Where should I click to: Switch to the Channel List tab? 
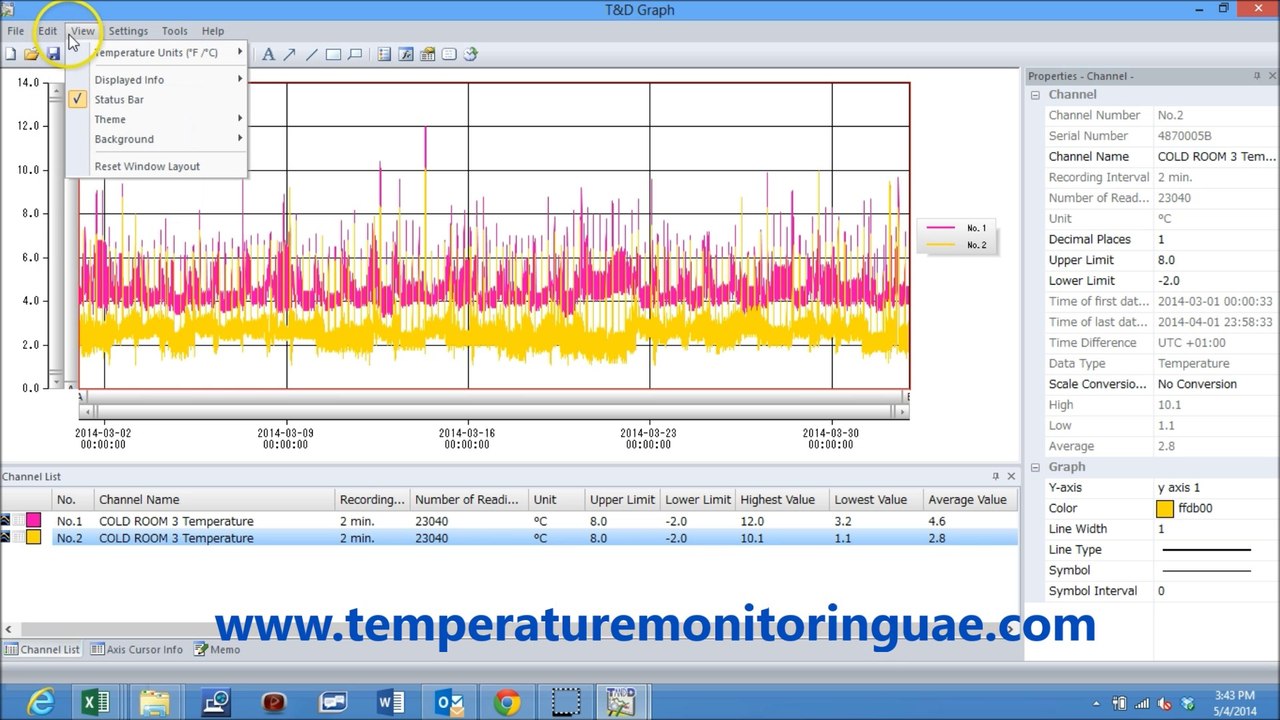coord(41,649)
